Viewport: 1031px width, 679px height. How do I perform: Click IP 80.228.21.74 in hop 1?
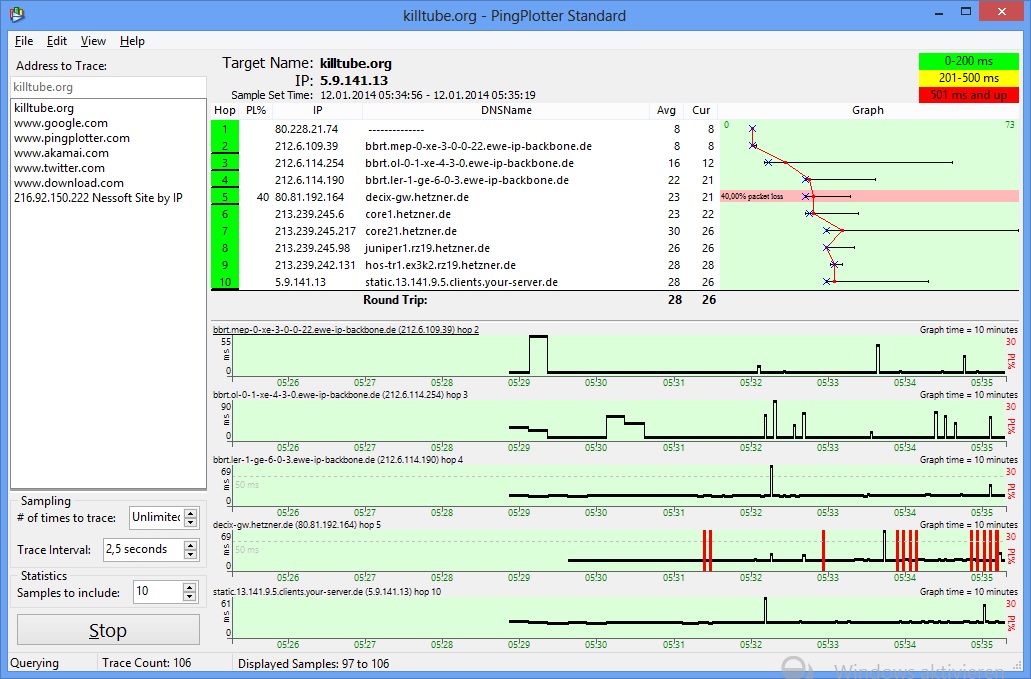click(306, 129)
